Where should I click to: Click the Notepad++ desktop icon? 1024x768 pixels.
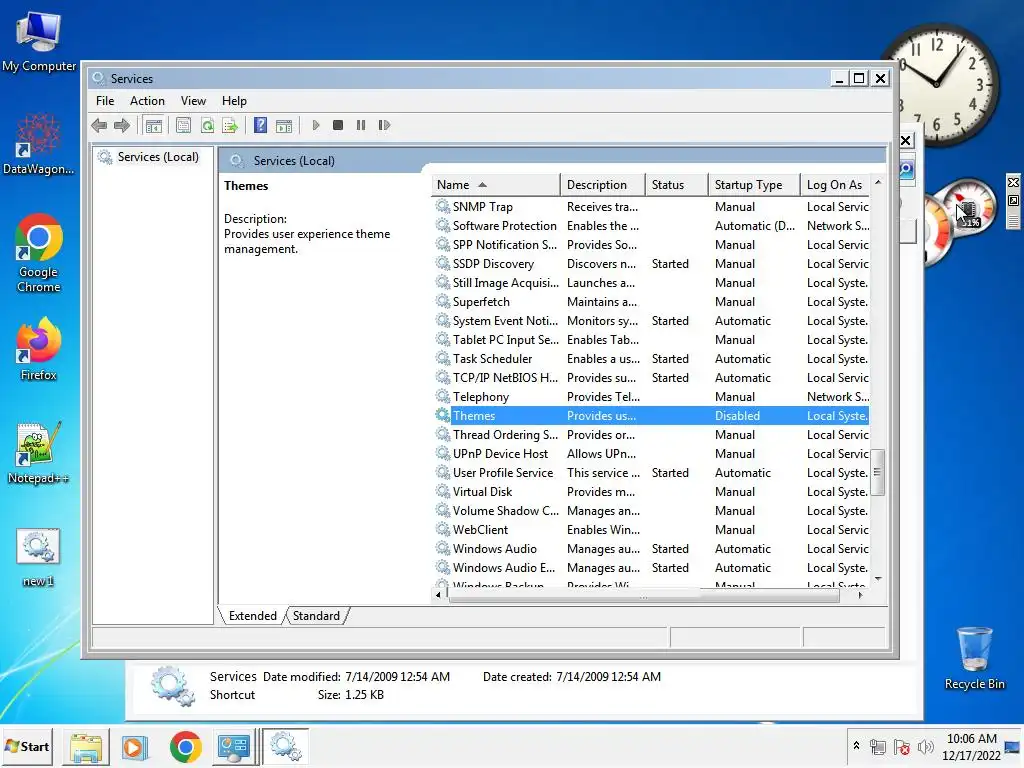coord(39,453)
